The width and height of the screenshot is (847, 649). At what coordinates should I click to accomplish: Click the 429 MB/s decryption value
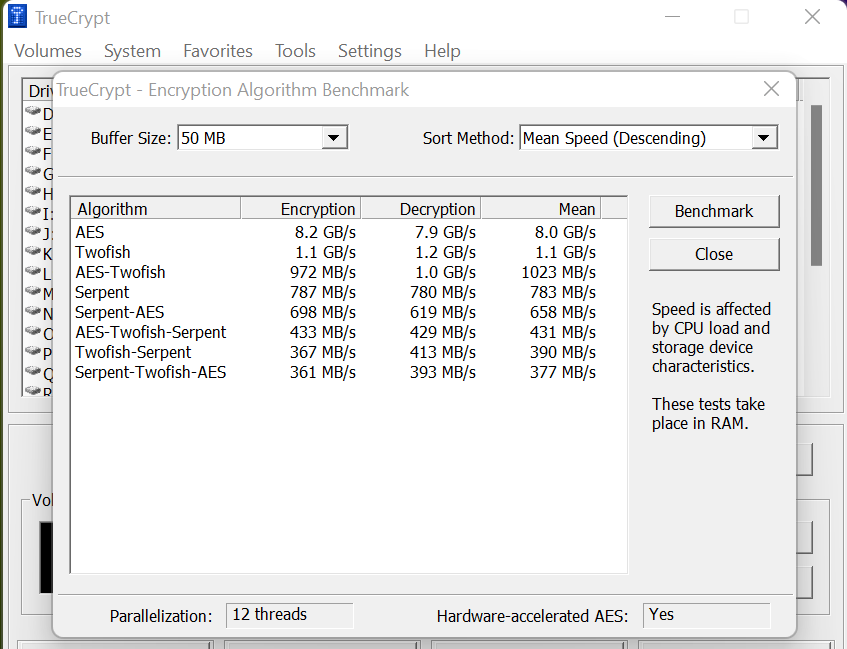coord(442,332)
